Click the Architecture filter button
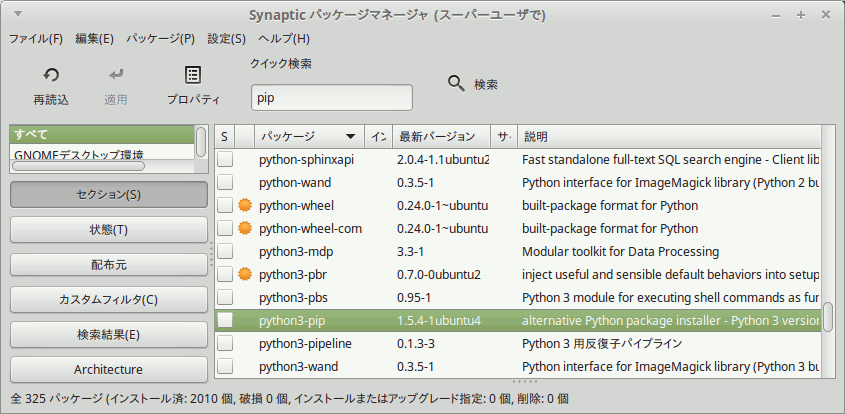 tap(108, 370)
